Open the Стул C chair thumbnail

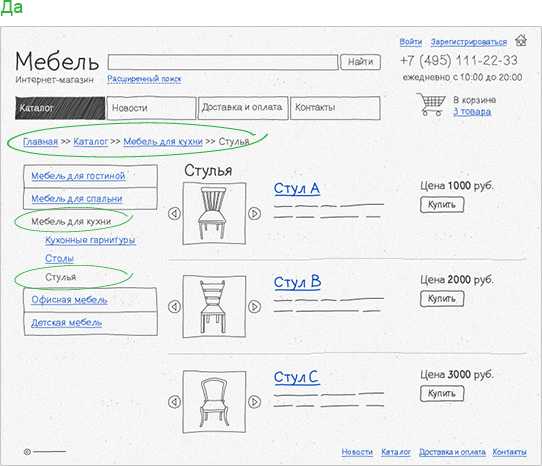point(214,402)
